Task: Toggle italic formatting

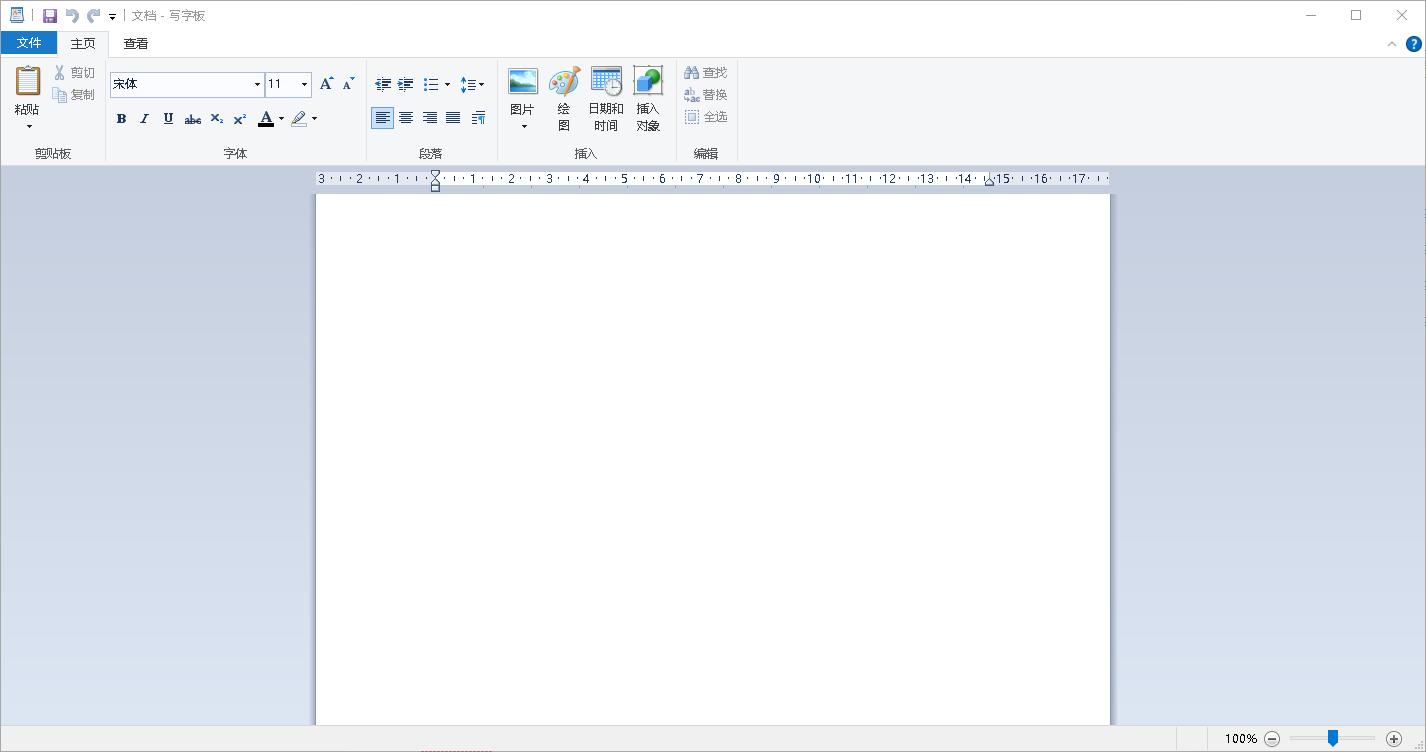Action: [144, 118]
